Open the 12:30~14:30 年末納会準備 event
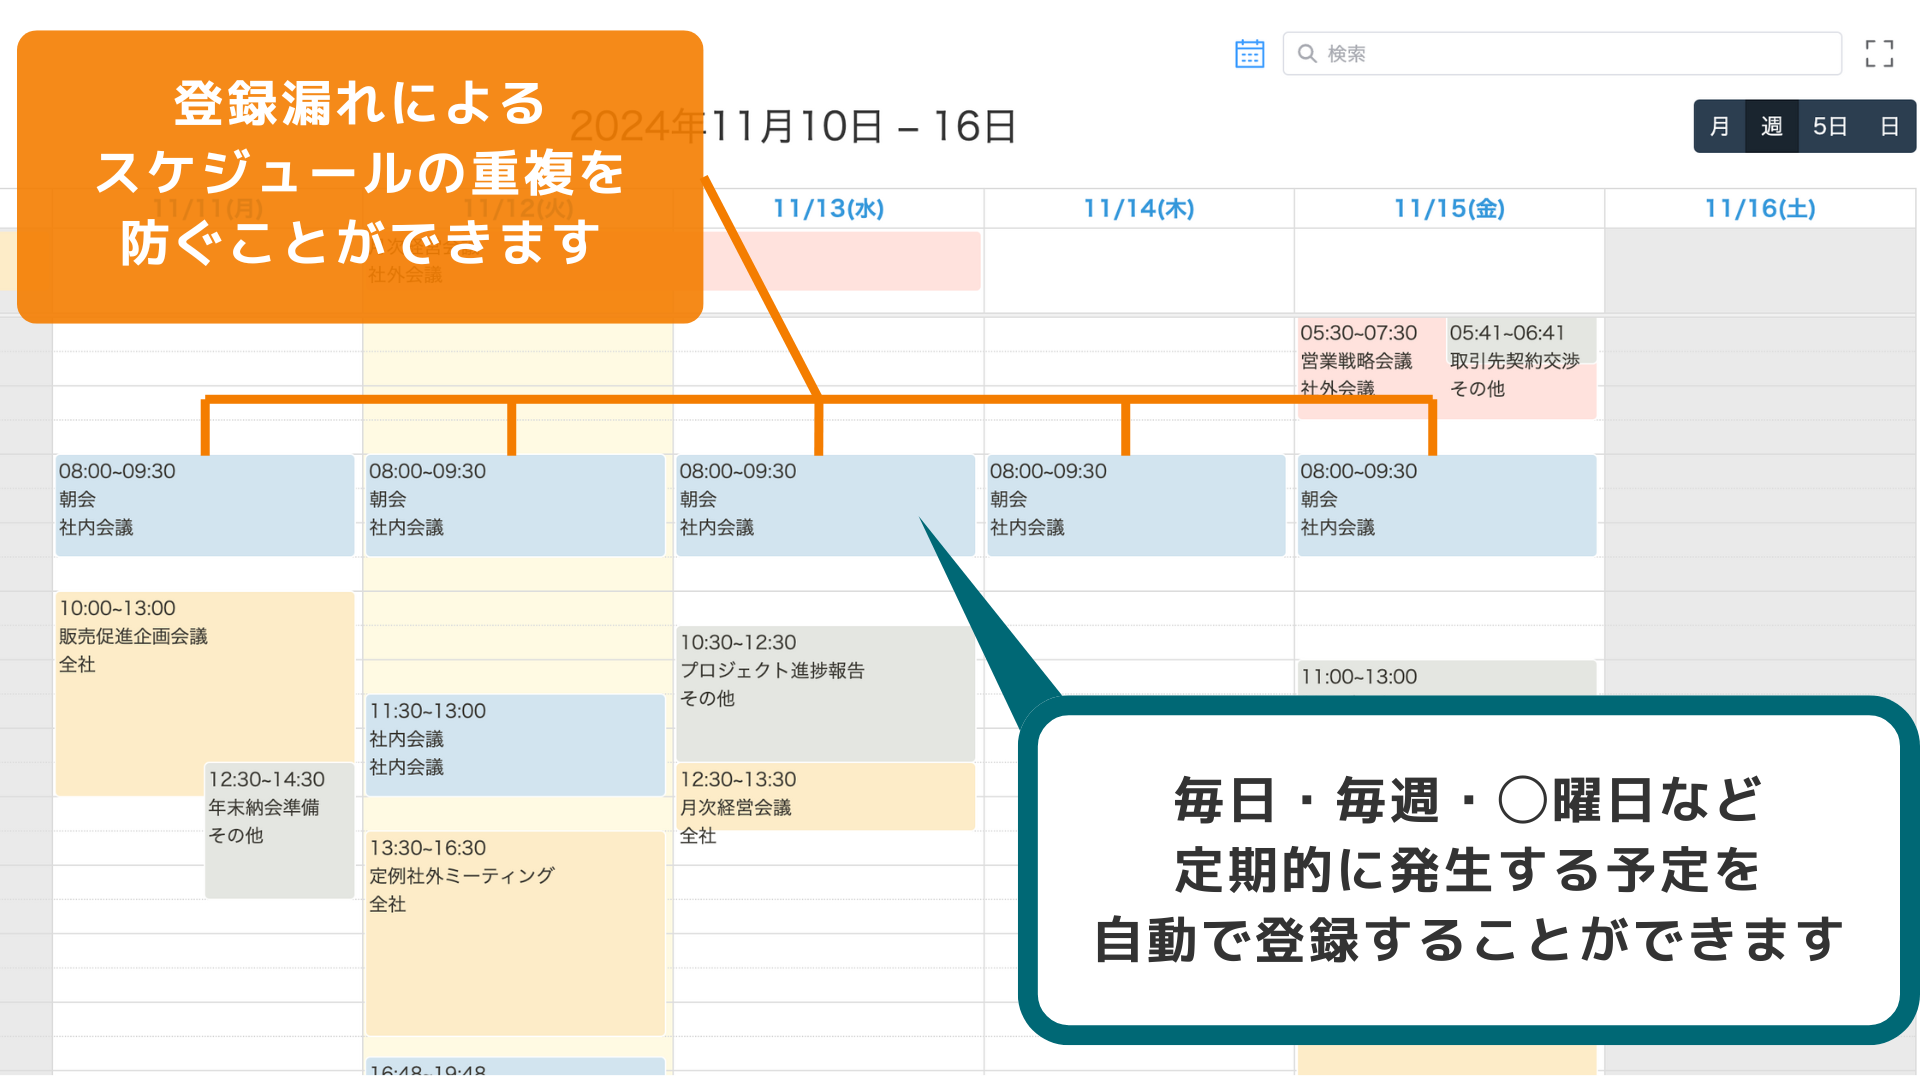This screenshot has height=1080, width=1920. click(x=279, y=831)
